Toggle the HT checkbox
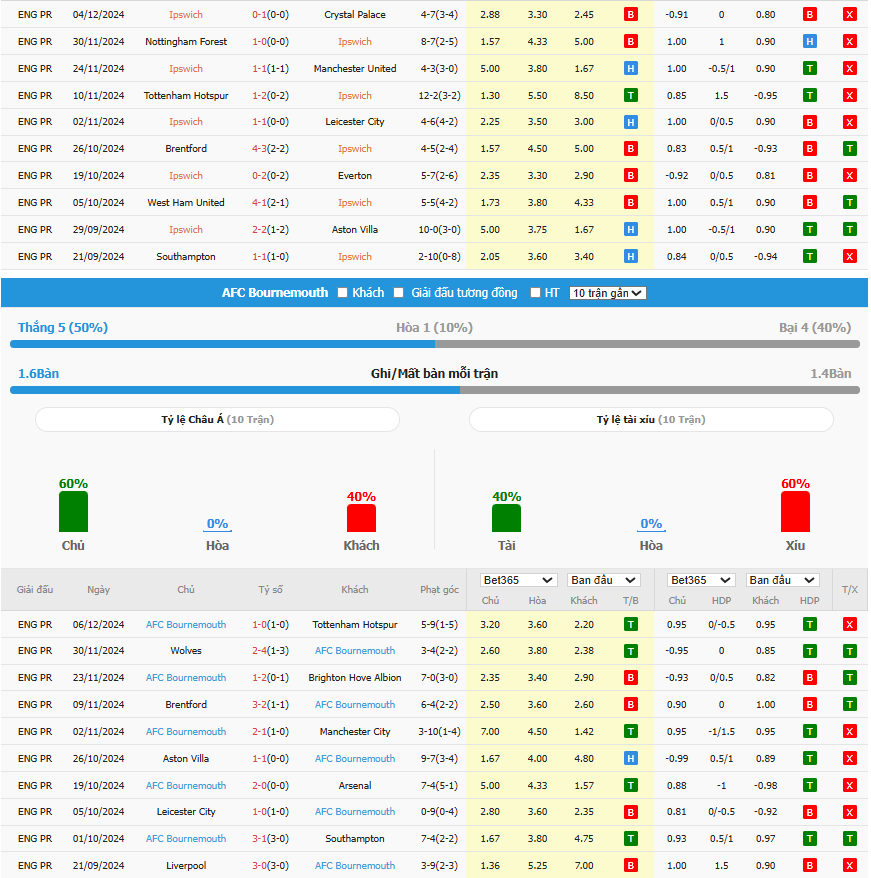 [535, 293]
